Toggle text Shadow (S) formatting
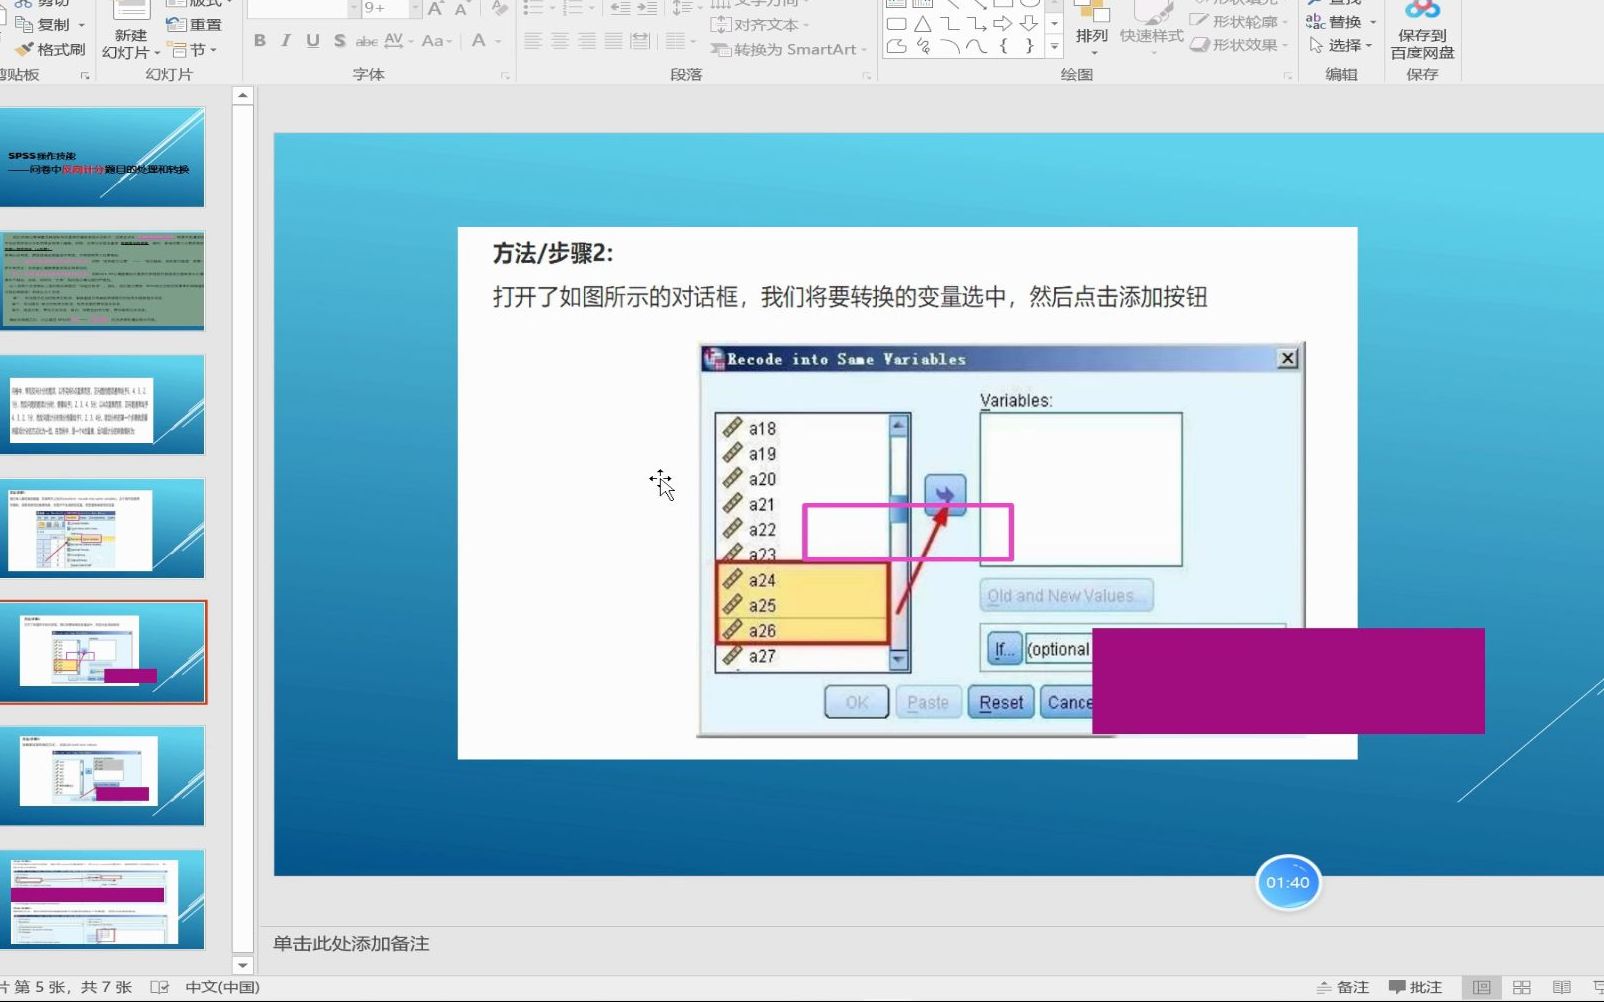 (x=340, y=41)
